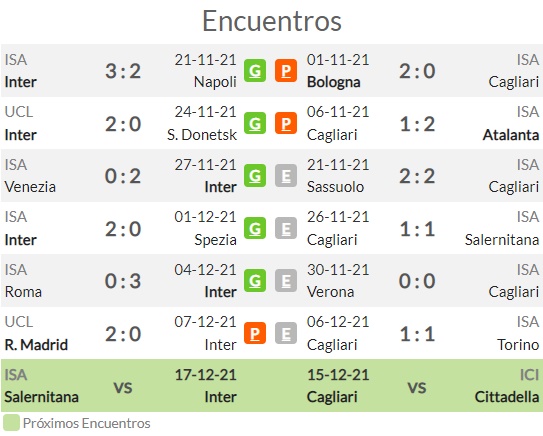Click the Venezia team name
The width and height of the screenshot is (543, 436).
tap(30, 187)
